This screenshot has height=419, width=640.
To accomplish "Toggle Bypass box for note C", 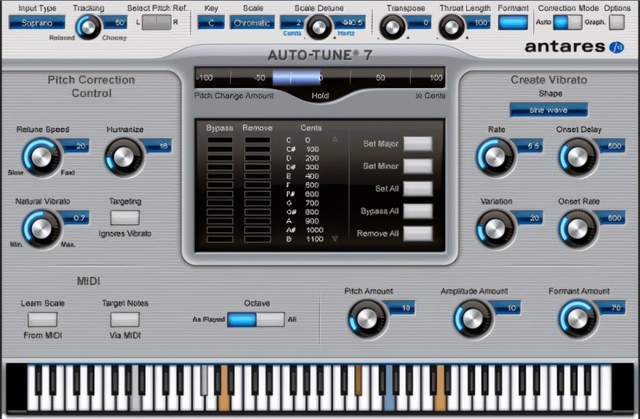I will (x=220, y=140).
